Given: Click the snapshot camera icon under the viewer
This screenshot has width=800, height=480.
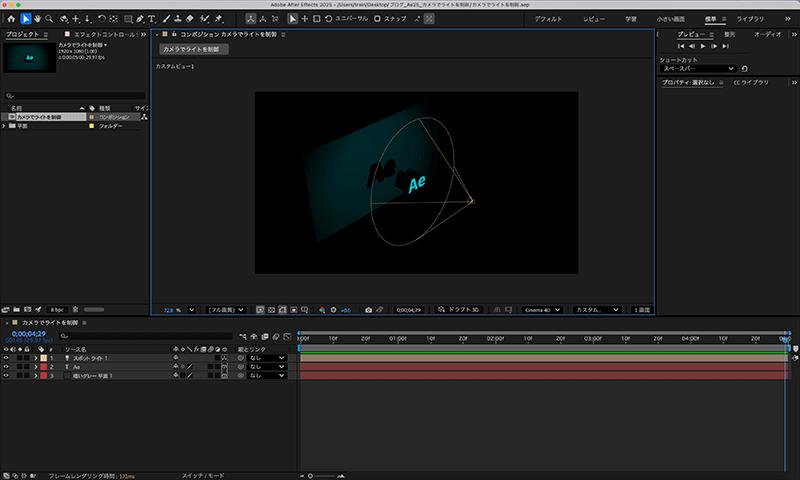Looking at the screenshot, I should (370, 310).
